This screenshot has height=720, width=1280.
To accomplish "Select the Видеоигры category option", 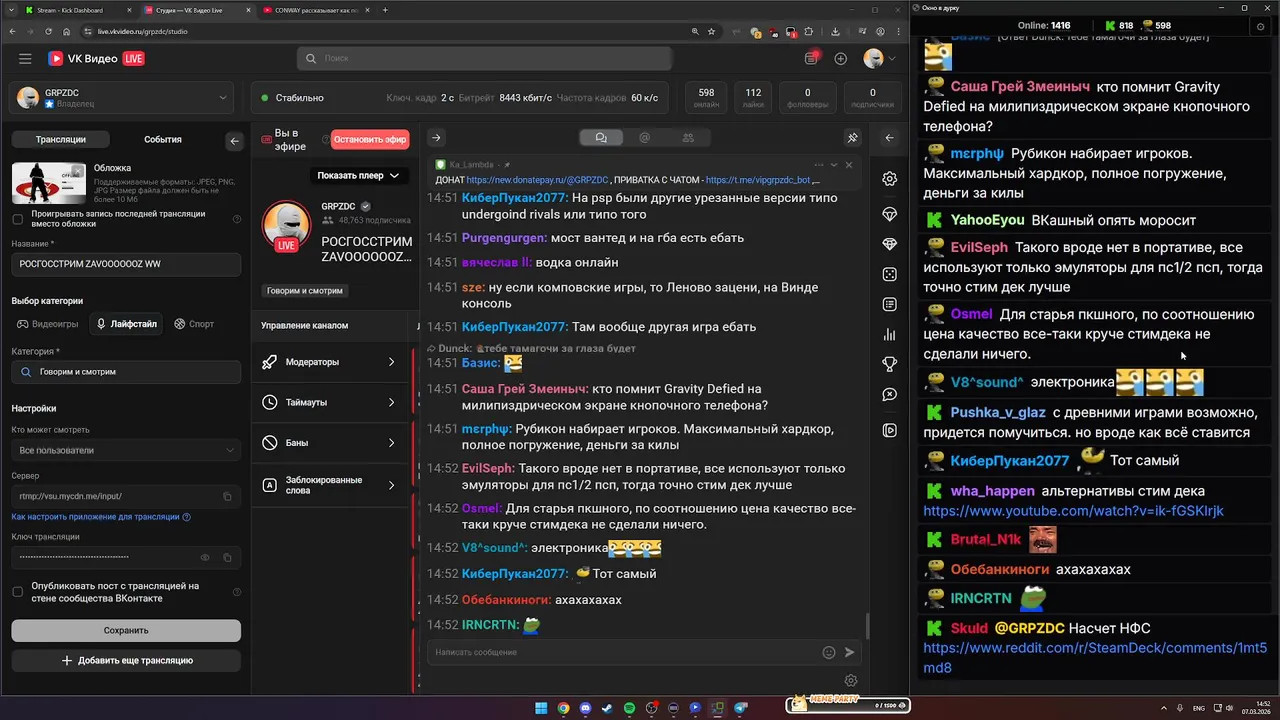I will pos(47,324).
